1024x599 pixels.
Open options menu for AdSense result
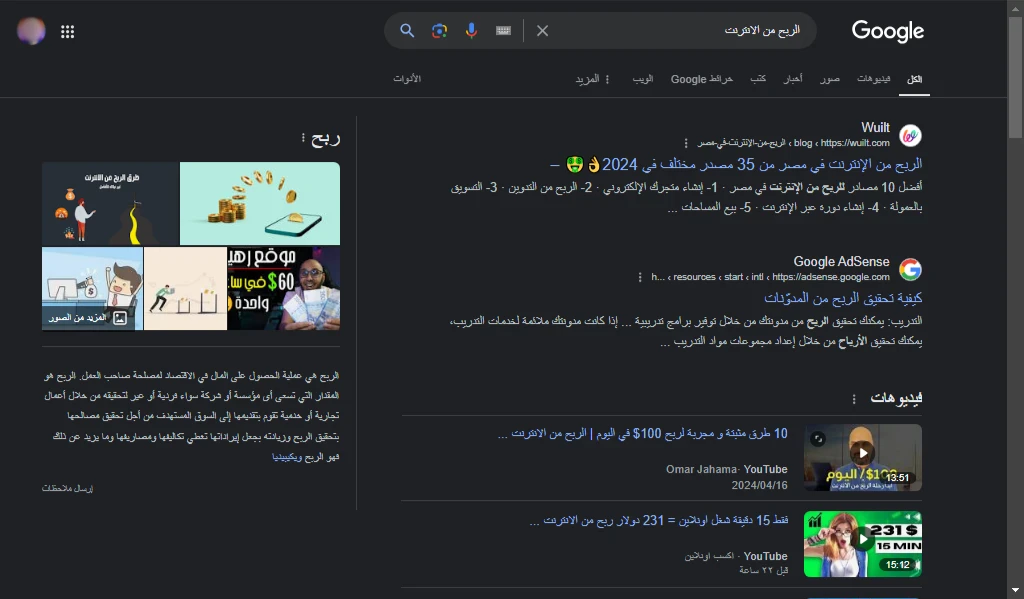pyautogui.click(x=640, y=277)
